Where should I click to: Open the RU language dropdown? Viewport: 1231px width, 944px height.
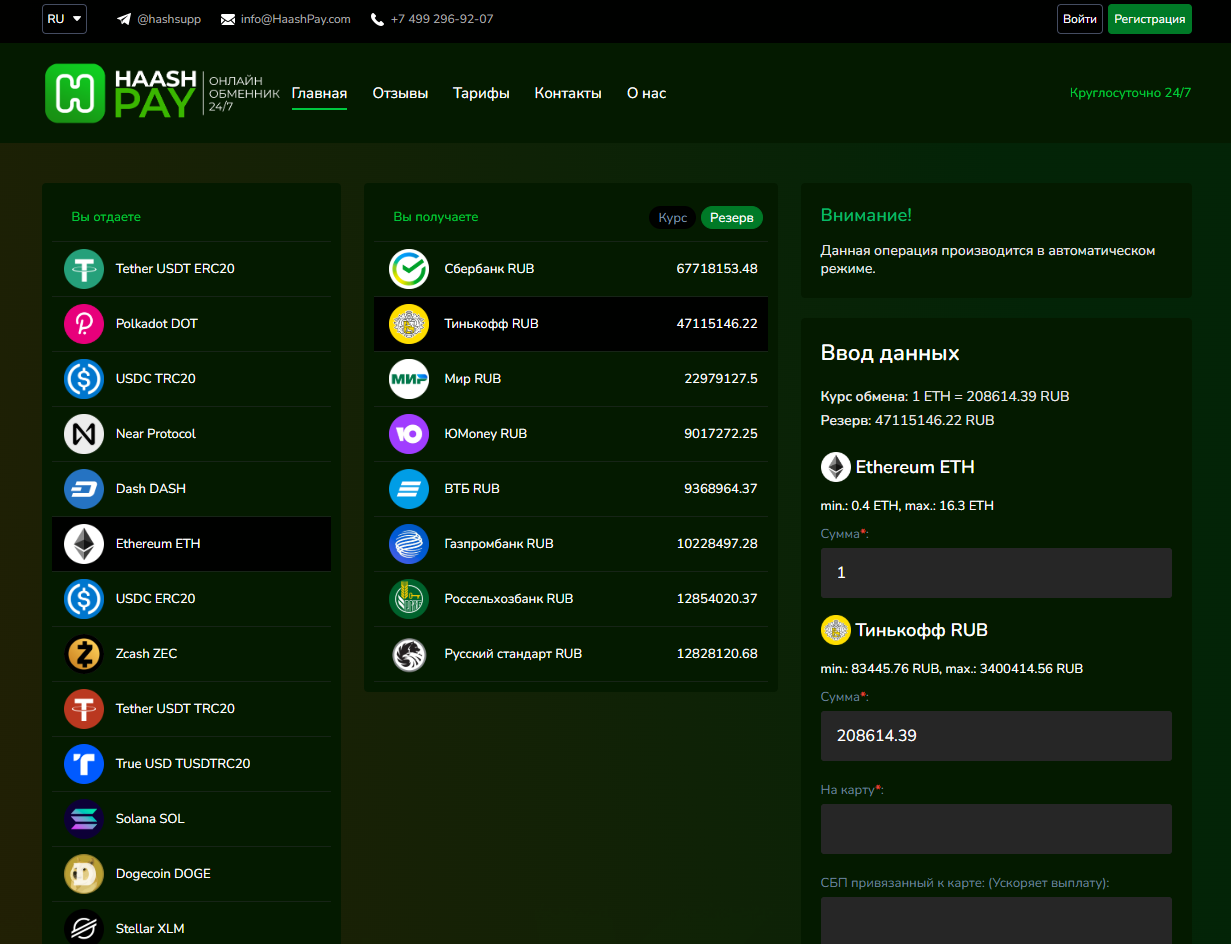click(x=64, y=19)
